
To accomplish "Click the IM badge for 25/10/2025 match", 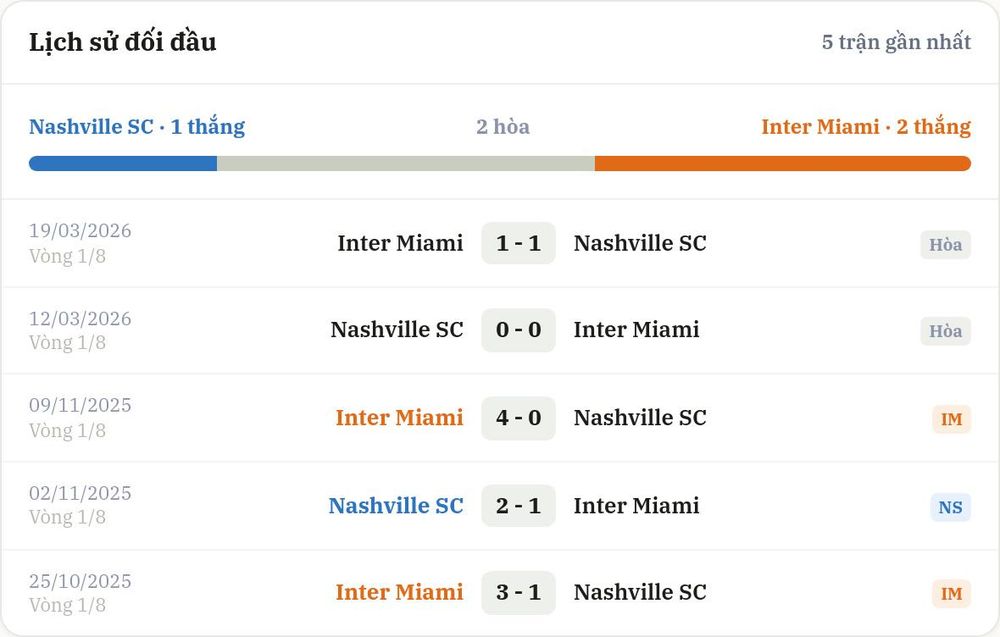I will (952, 594).
